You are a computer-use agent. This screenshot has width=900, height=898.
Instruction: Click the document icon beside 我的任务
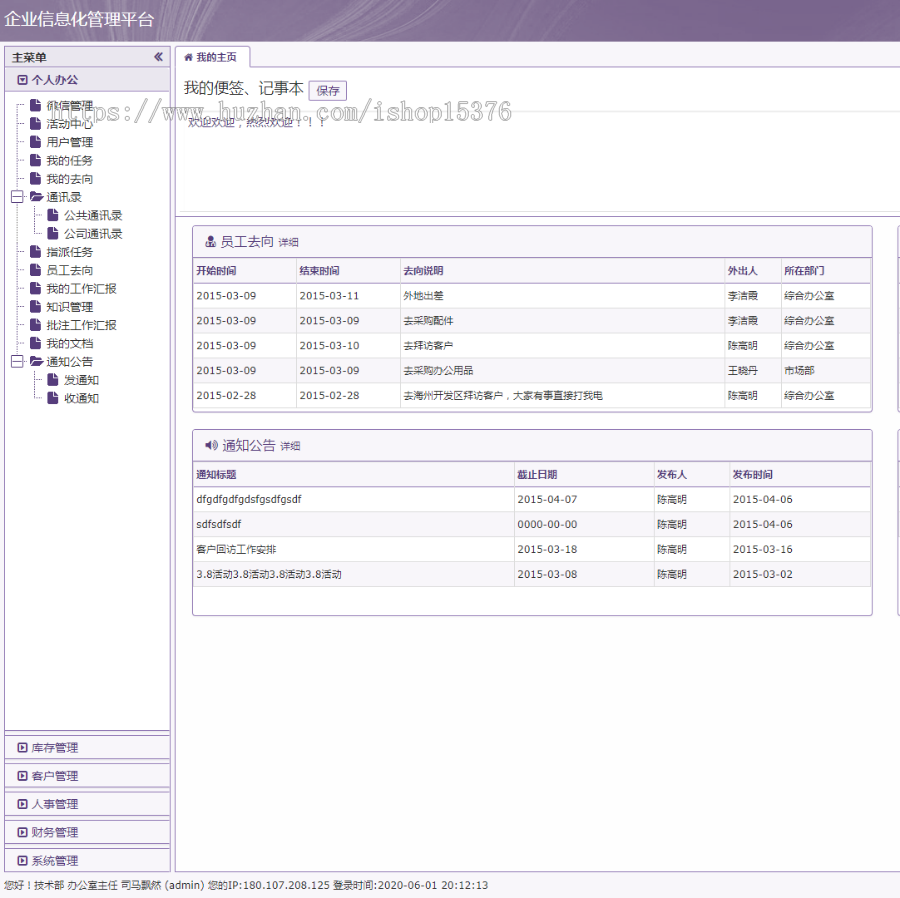click(x=32, y=159)
